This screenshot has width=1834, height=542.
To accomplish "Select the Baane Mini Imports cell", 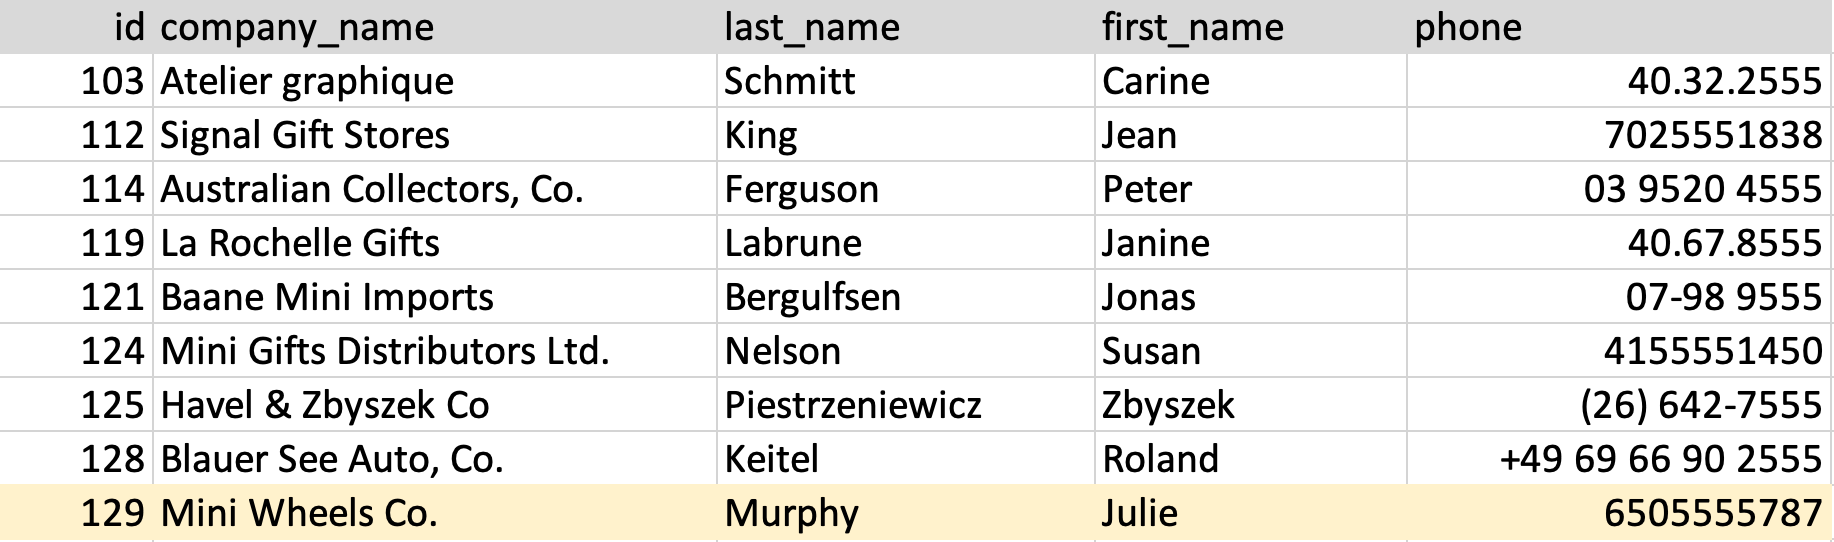I will (327, 297).
